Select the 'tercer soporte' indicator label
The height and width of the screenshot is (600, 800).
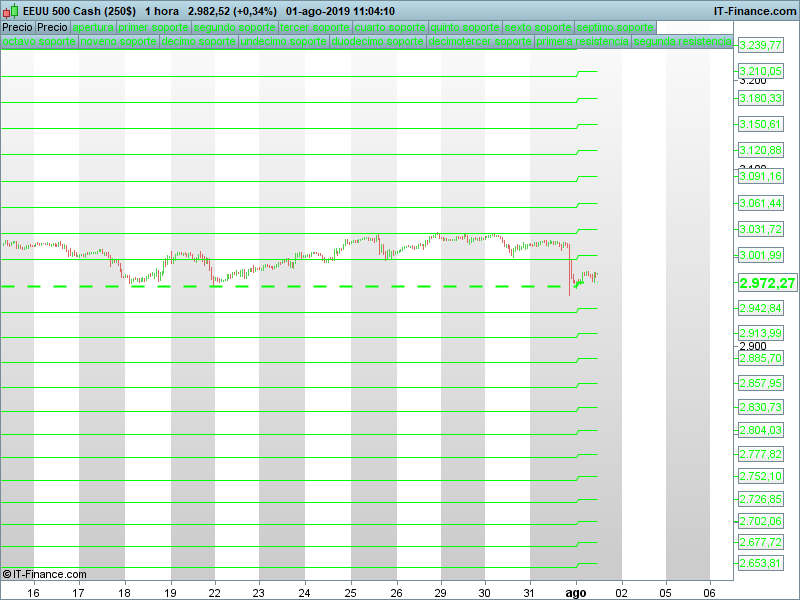tap(315, 28)
